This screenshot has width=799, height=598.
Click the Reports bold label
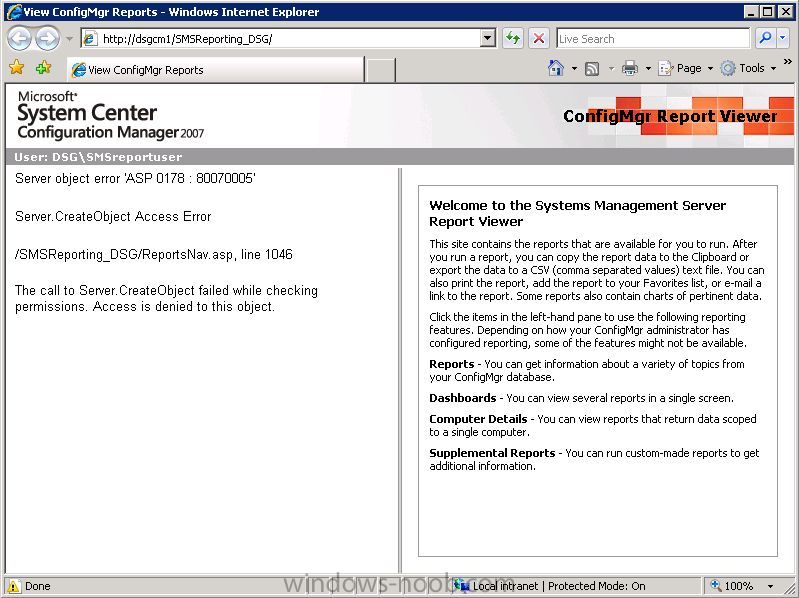(451, 364)
